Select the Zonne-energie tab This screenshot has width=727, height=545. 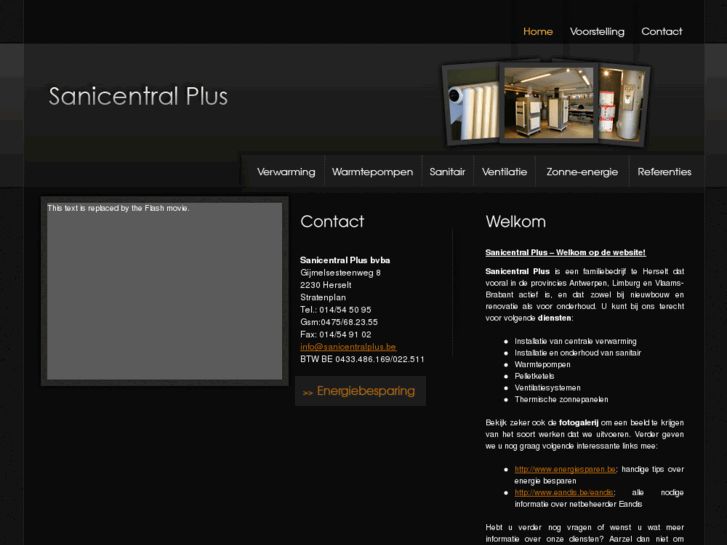coord(582,172)
